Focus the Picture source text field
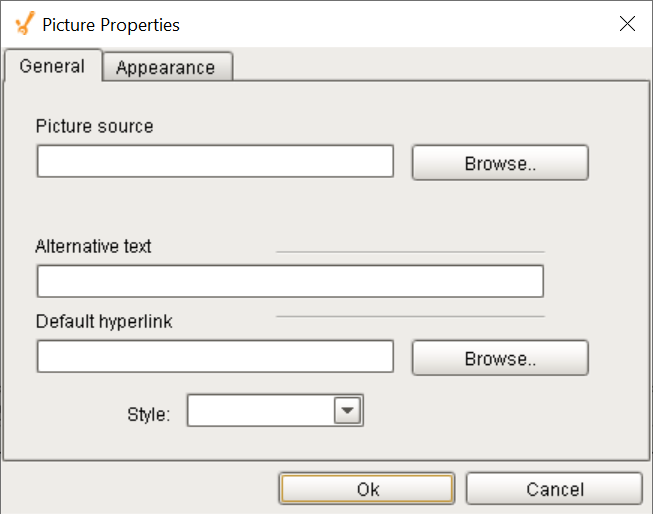 tap(215, 161)
